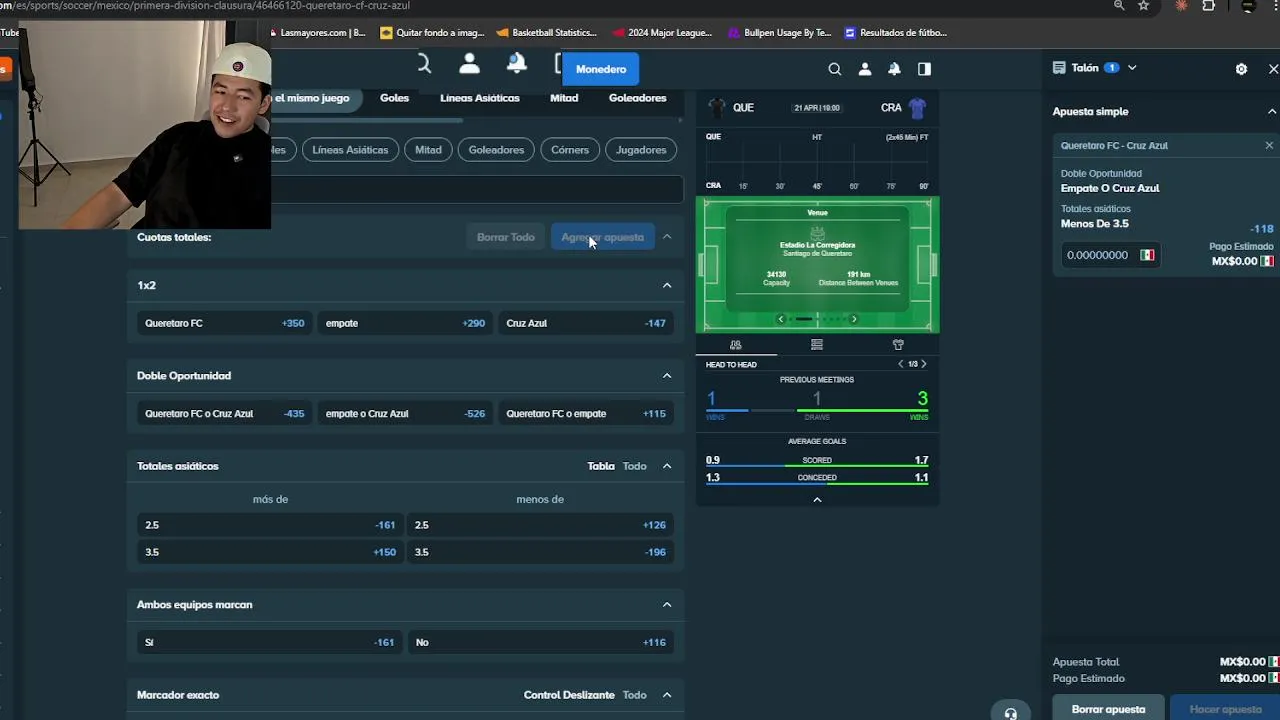The height and width of the screenshot is (720, 1280).
Task: Go to next venue info slide
Action: (853, 319)
